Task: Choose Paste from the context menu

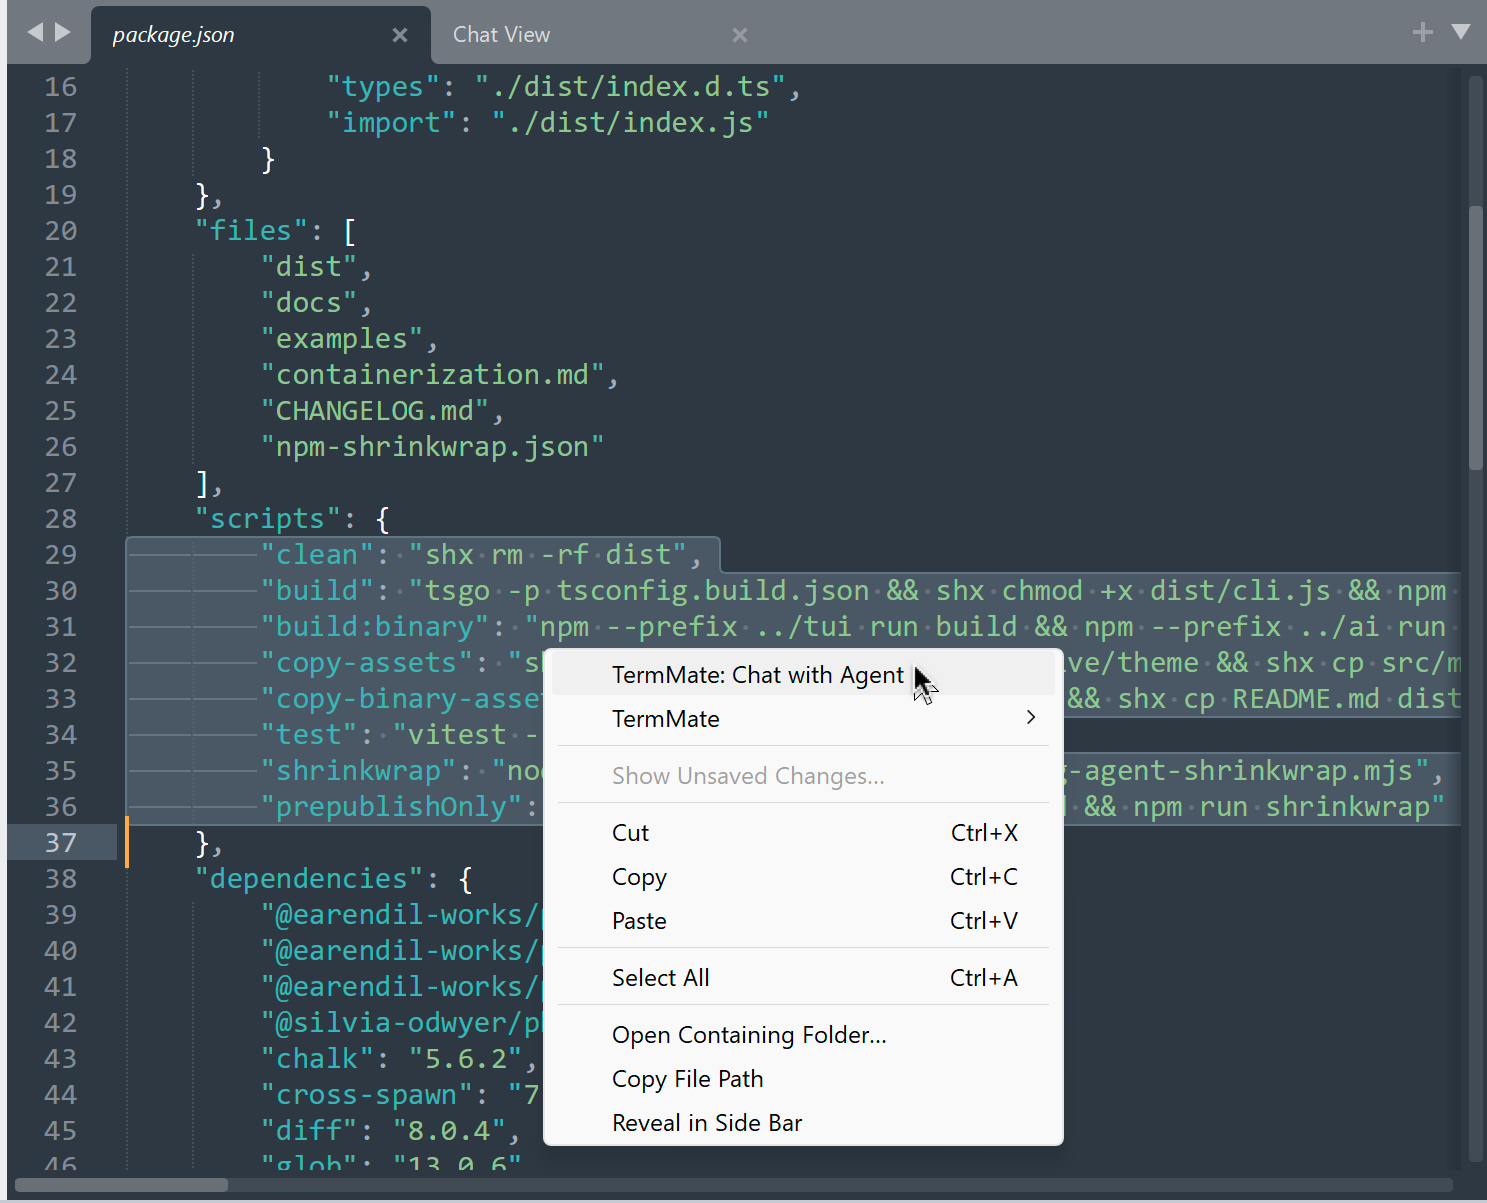Action: point(803,921)
